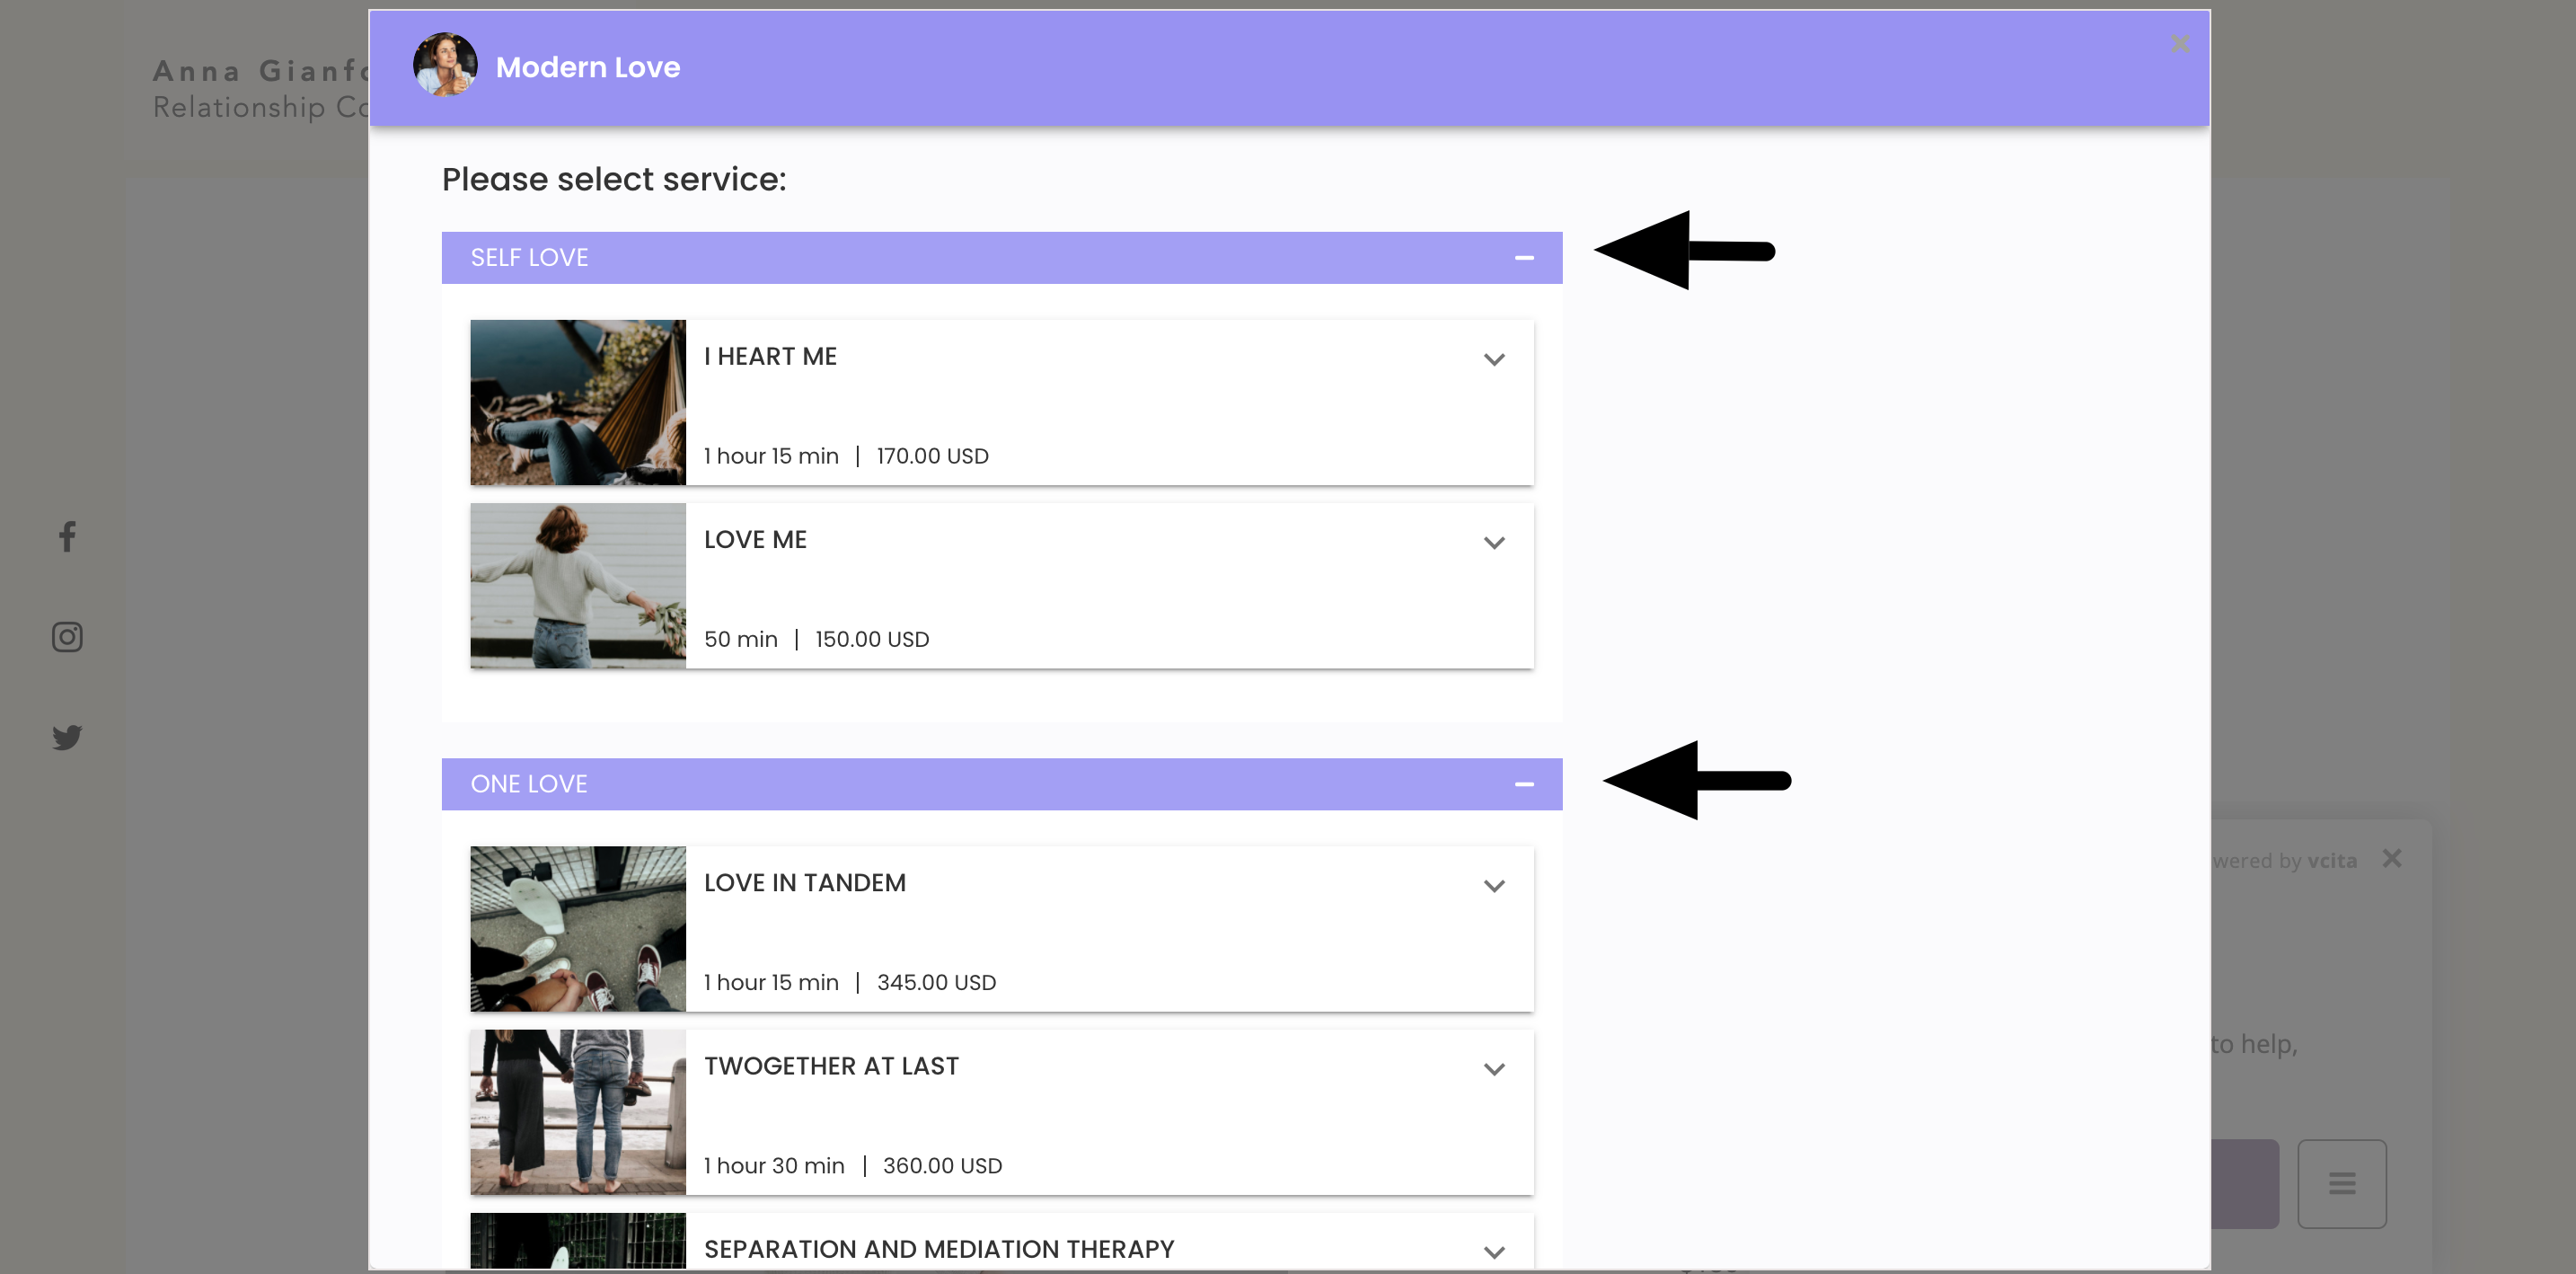Click the TWOGETHER AT LAST couple thumbnail
The image size is (2576, 1274).
pyautogui.click(x=578, y=1111)
